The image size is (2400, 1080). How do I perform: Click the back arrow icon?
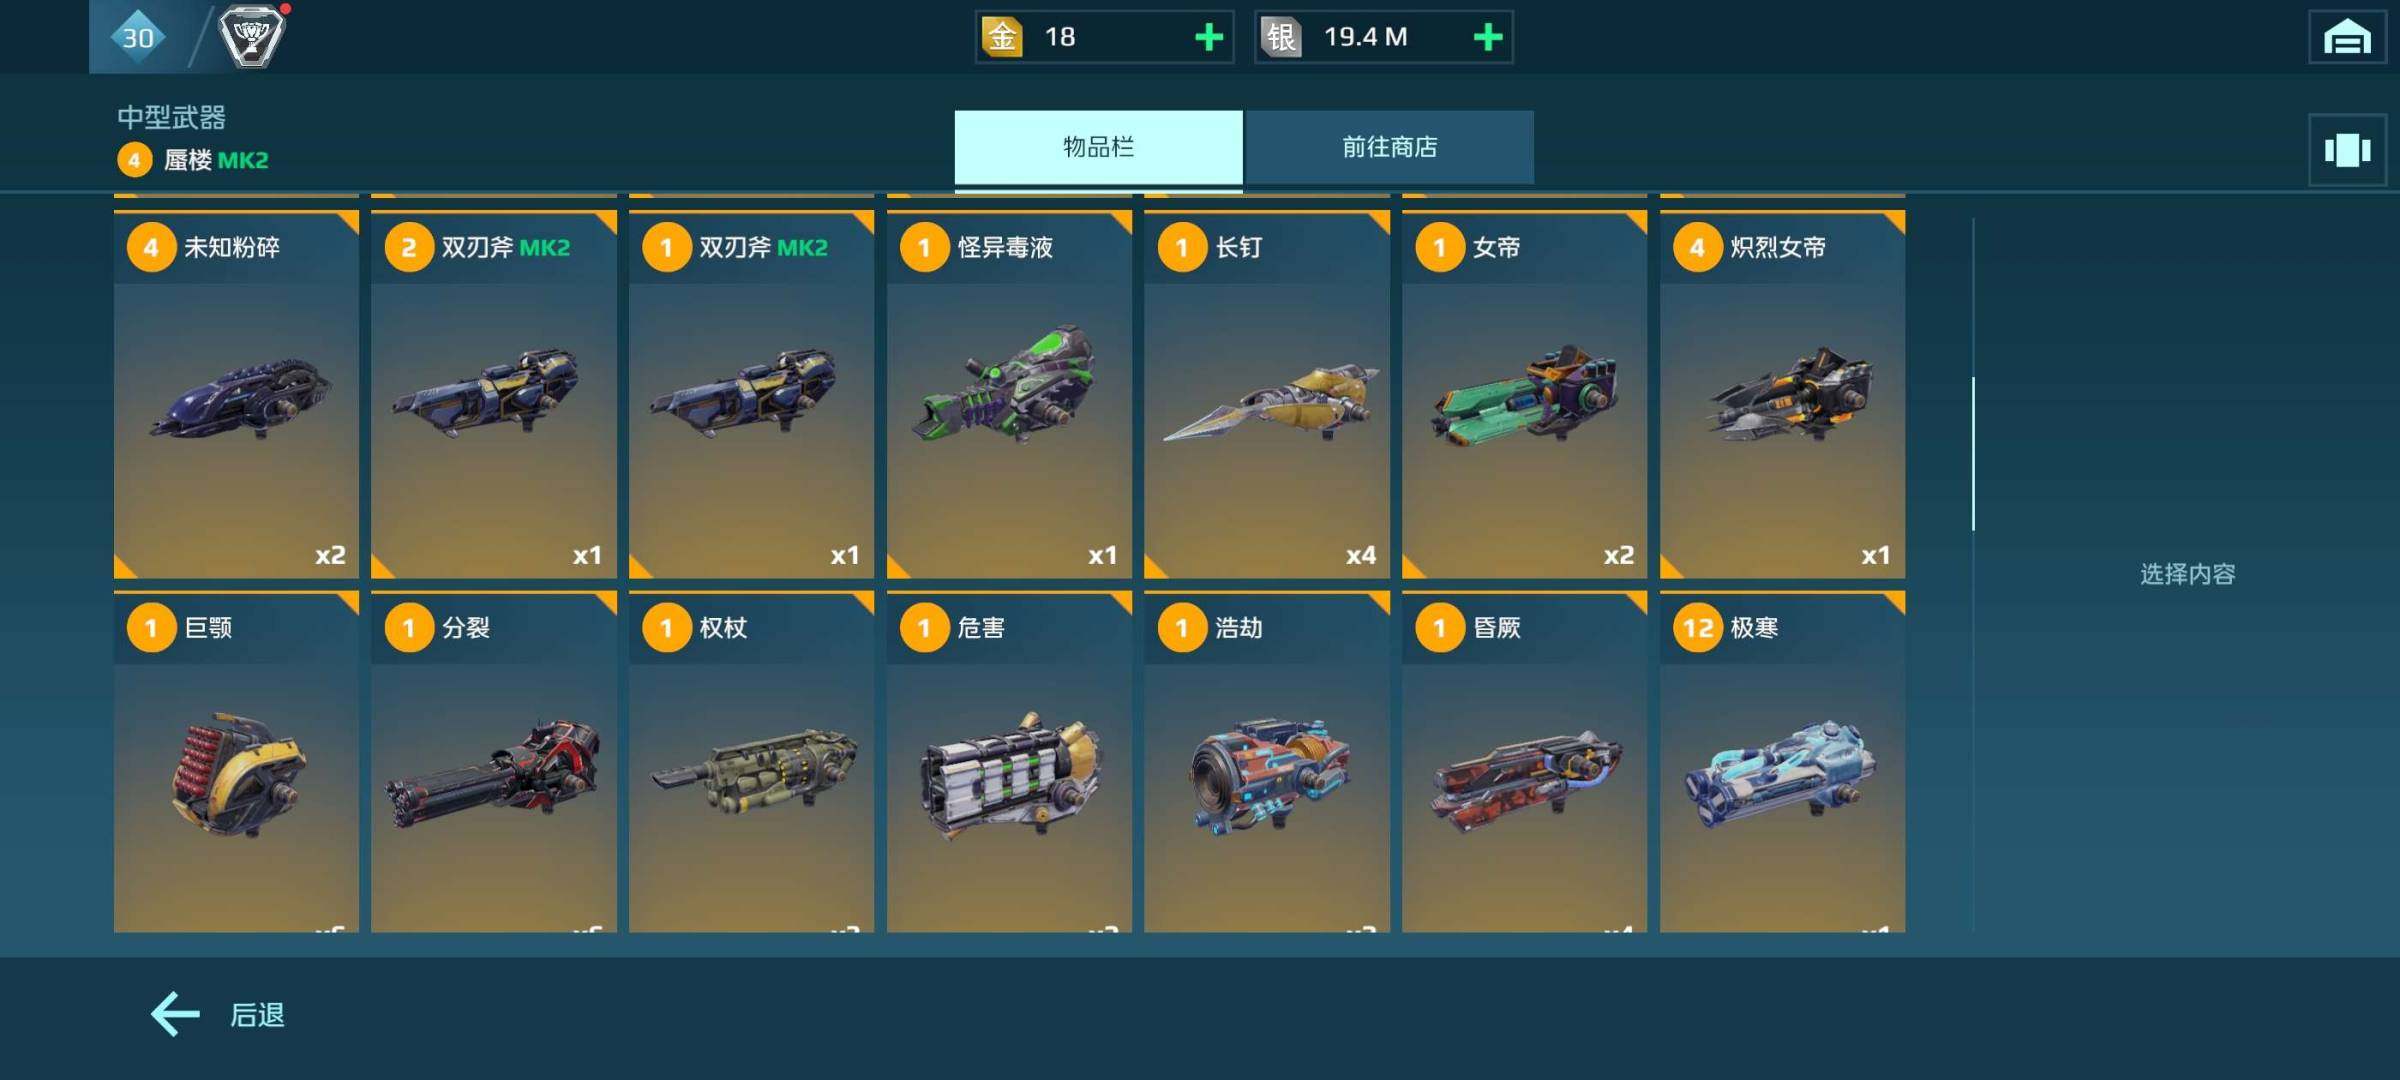(x=175, y=1014)
